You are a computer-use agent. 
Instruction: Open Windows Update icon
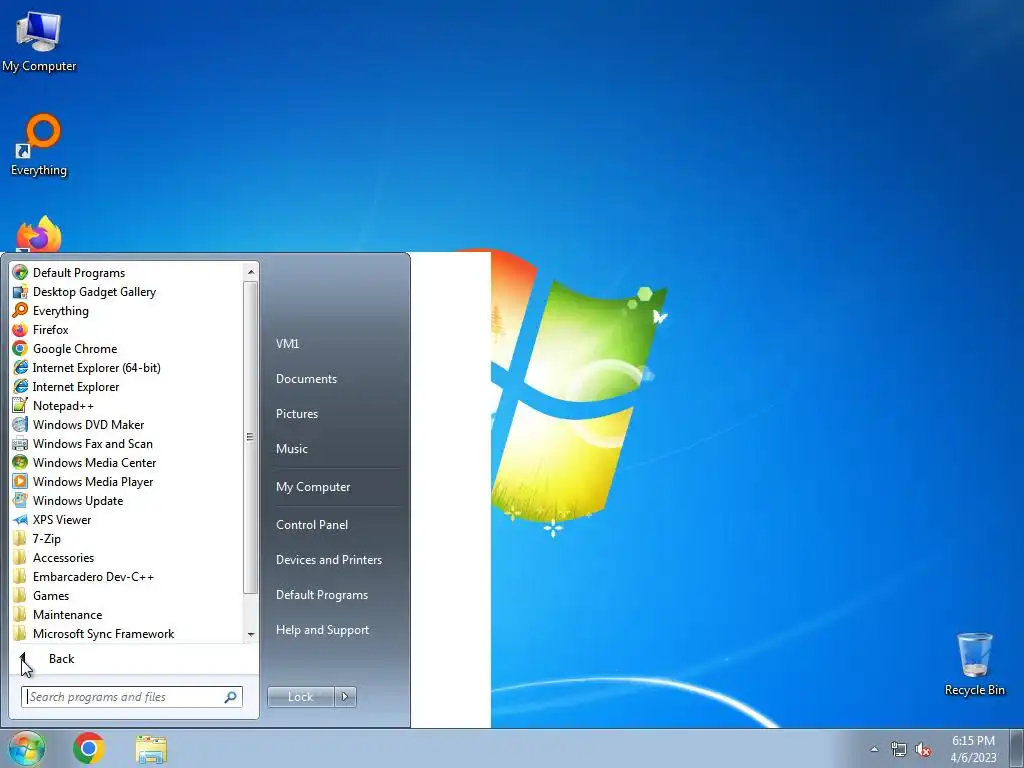pos(20,500)
